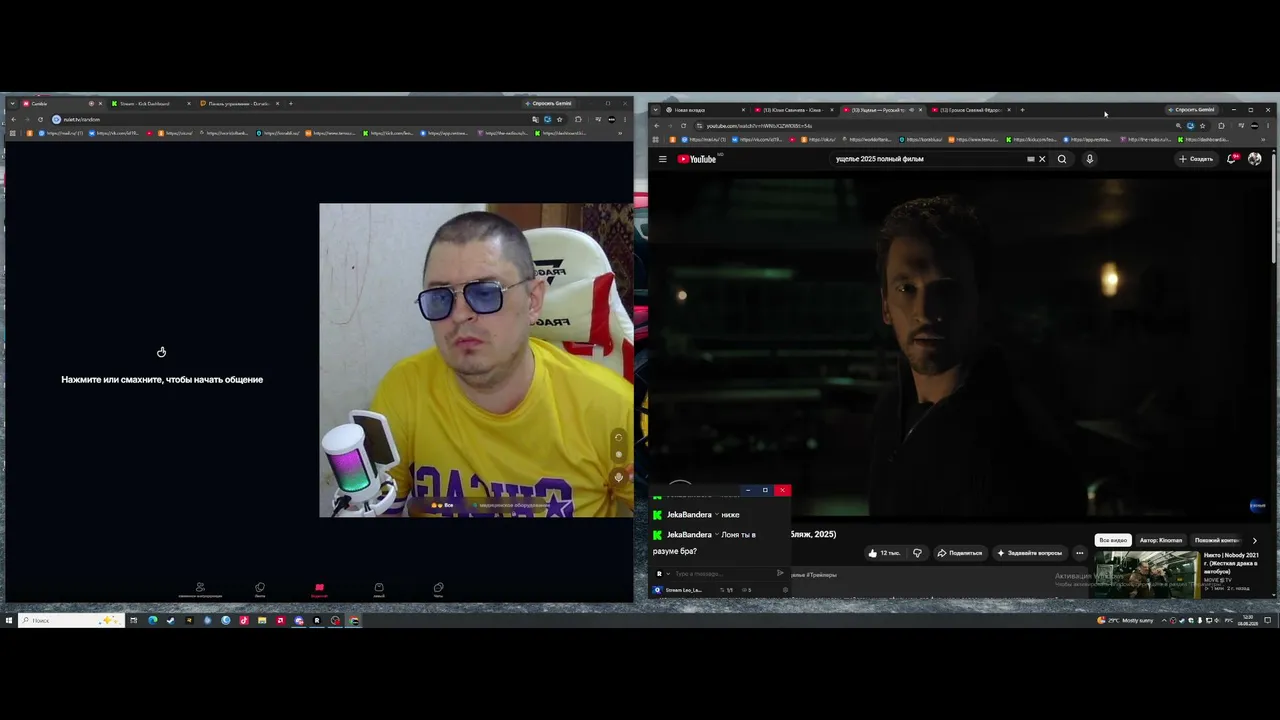Switch to the Новая вкладка tab
Viewport: 1280px width, 720px height.
point(705,110)
